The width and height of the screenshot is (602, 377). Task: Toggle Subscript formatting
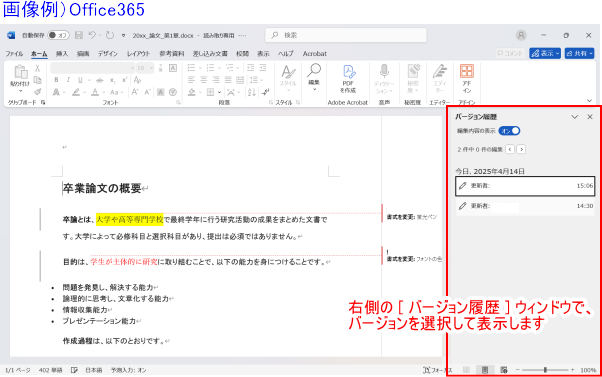point(112,80)
